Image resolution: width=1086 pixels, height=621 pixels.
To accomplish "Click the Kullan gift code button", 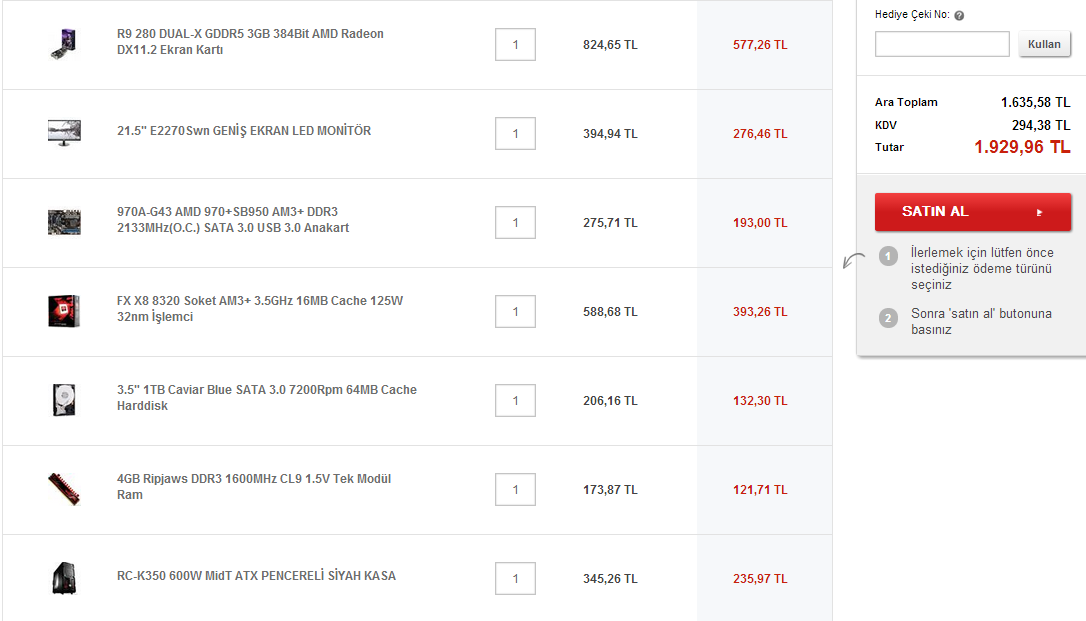I will point(1044,44).
